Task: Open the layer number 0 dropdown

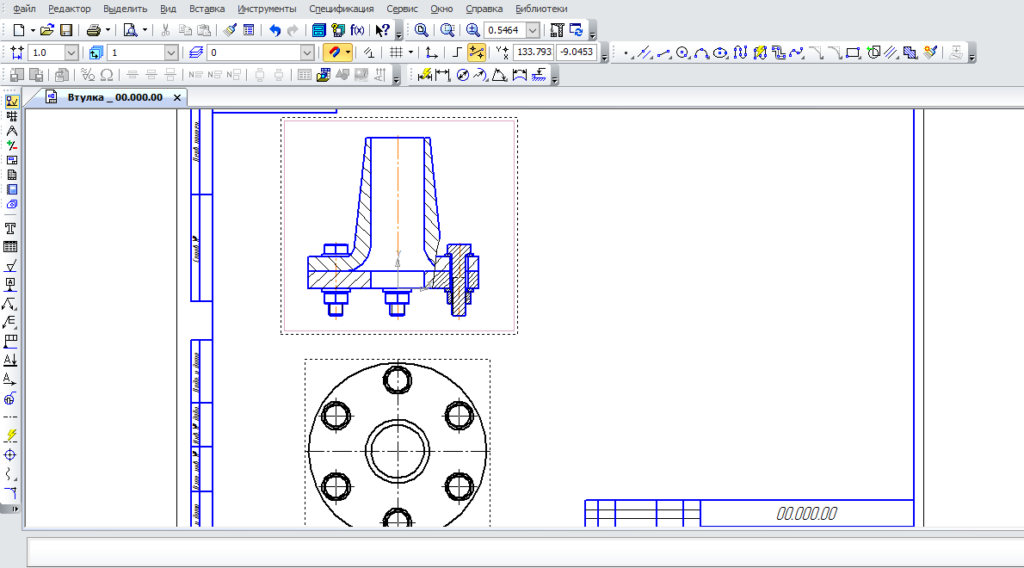Action: (x=307, y=53)
